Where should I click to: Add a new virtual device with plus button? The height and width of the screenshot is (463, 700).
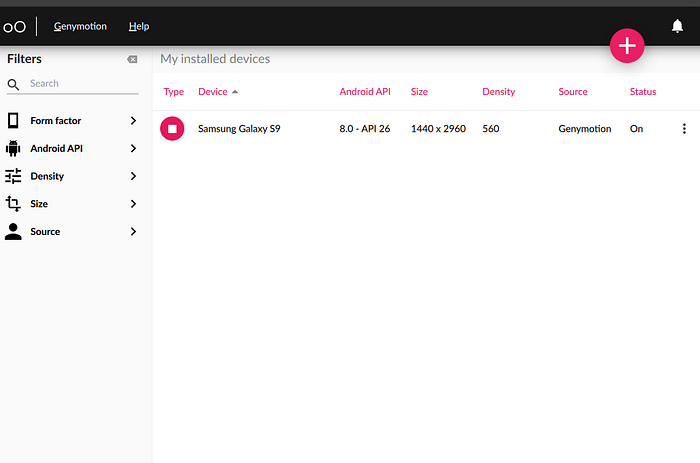coord(627,46)
